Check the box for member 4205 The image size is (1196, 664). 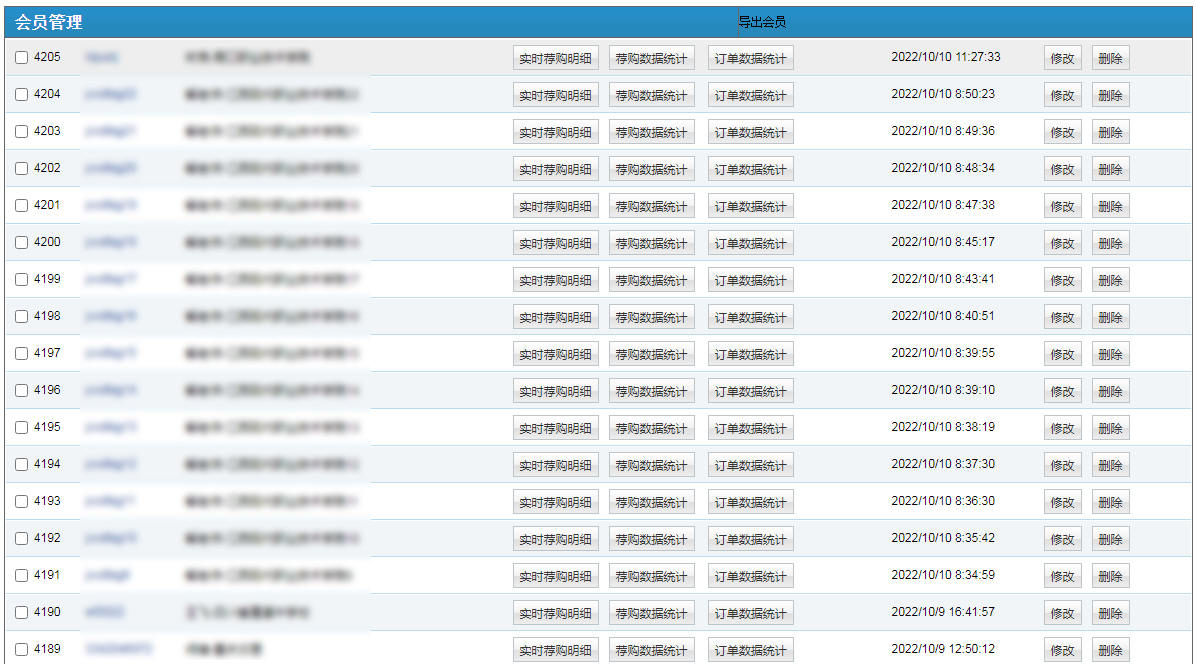pos(22,58)
